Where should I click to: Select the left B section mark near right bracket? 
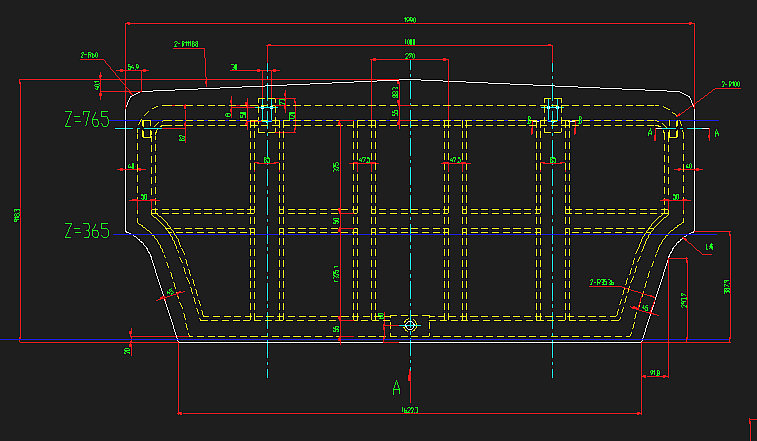(x=530, y=119)
